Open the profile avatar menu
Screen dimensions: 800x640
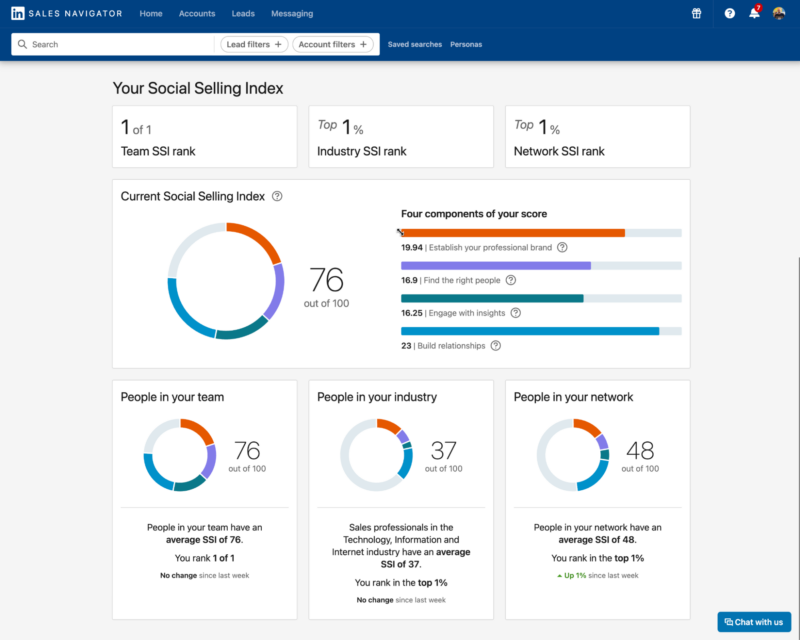coord(779,13)
